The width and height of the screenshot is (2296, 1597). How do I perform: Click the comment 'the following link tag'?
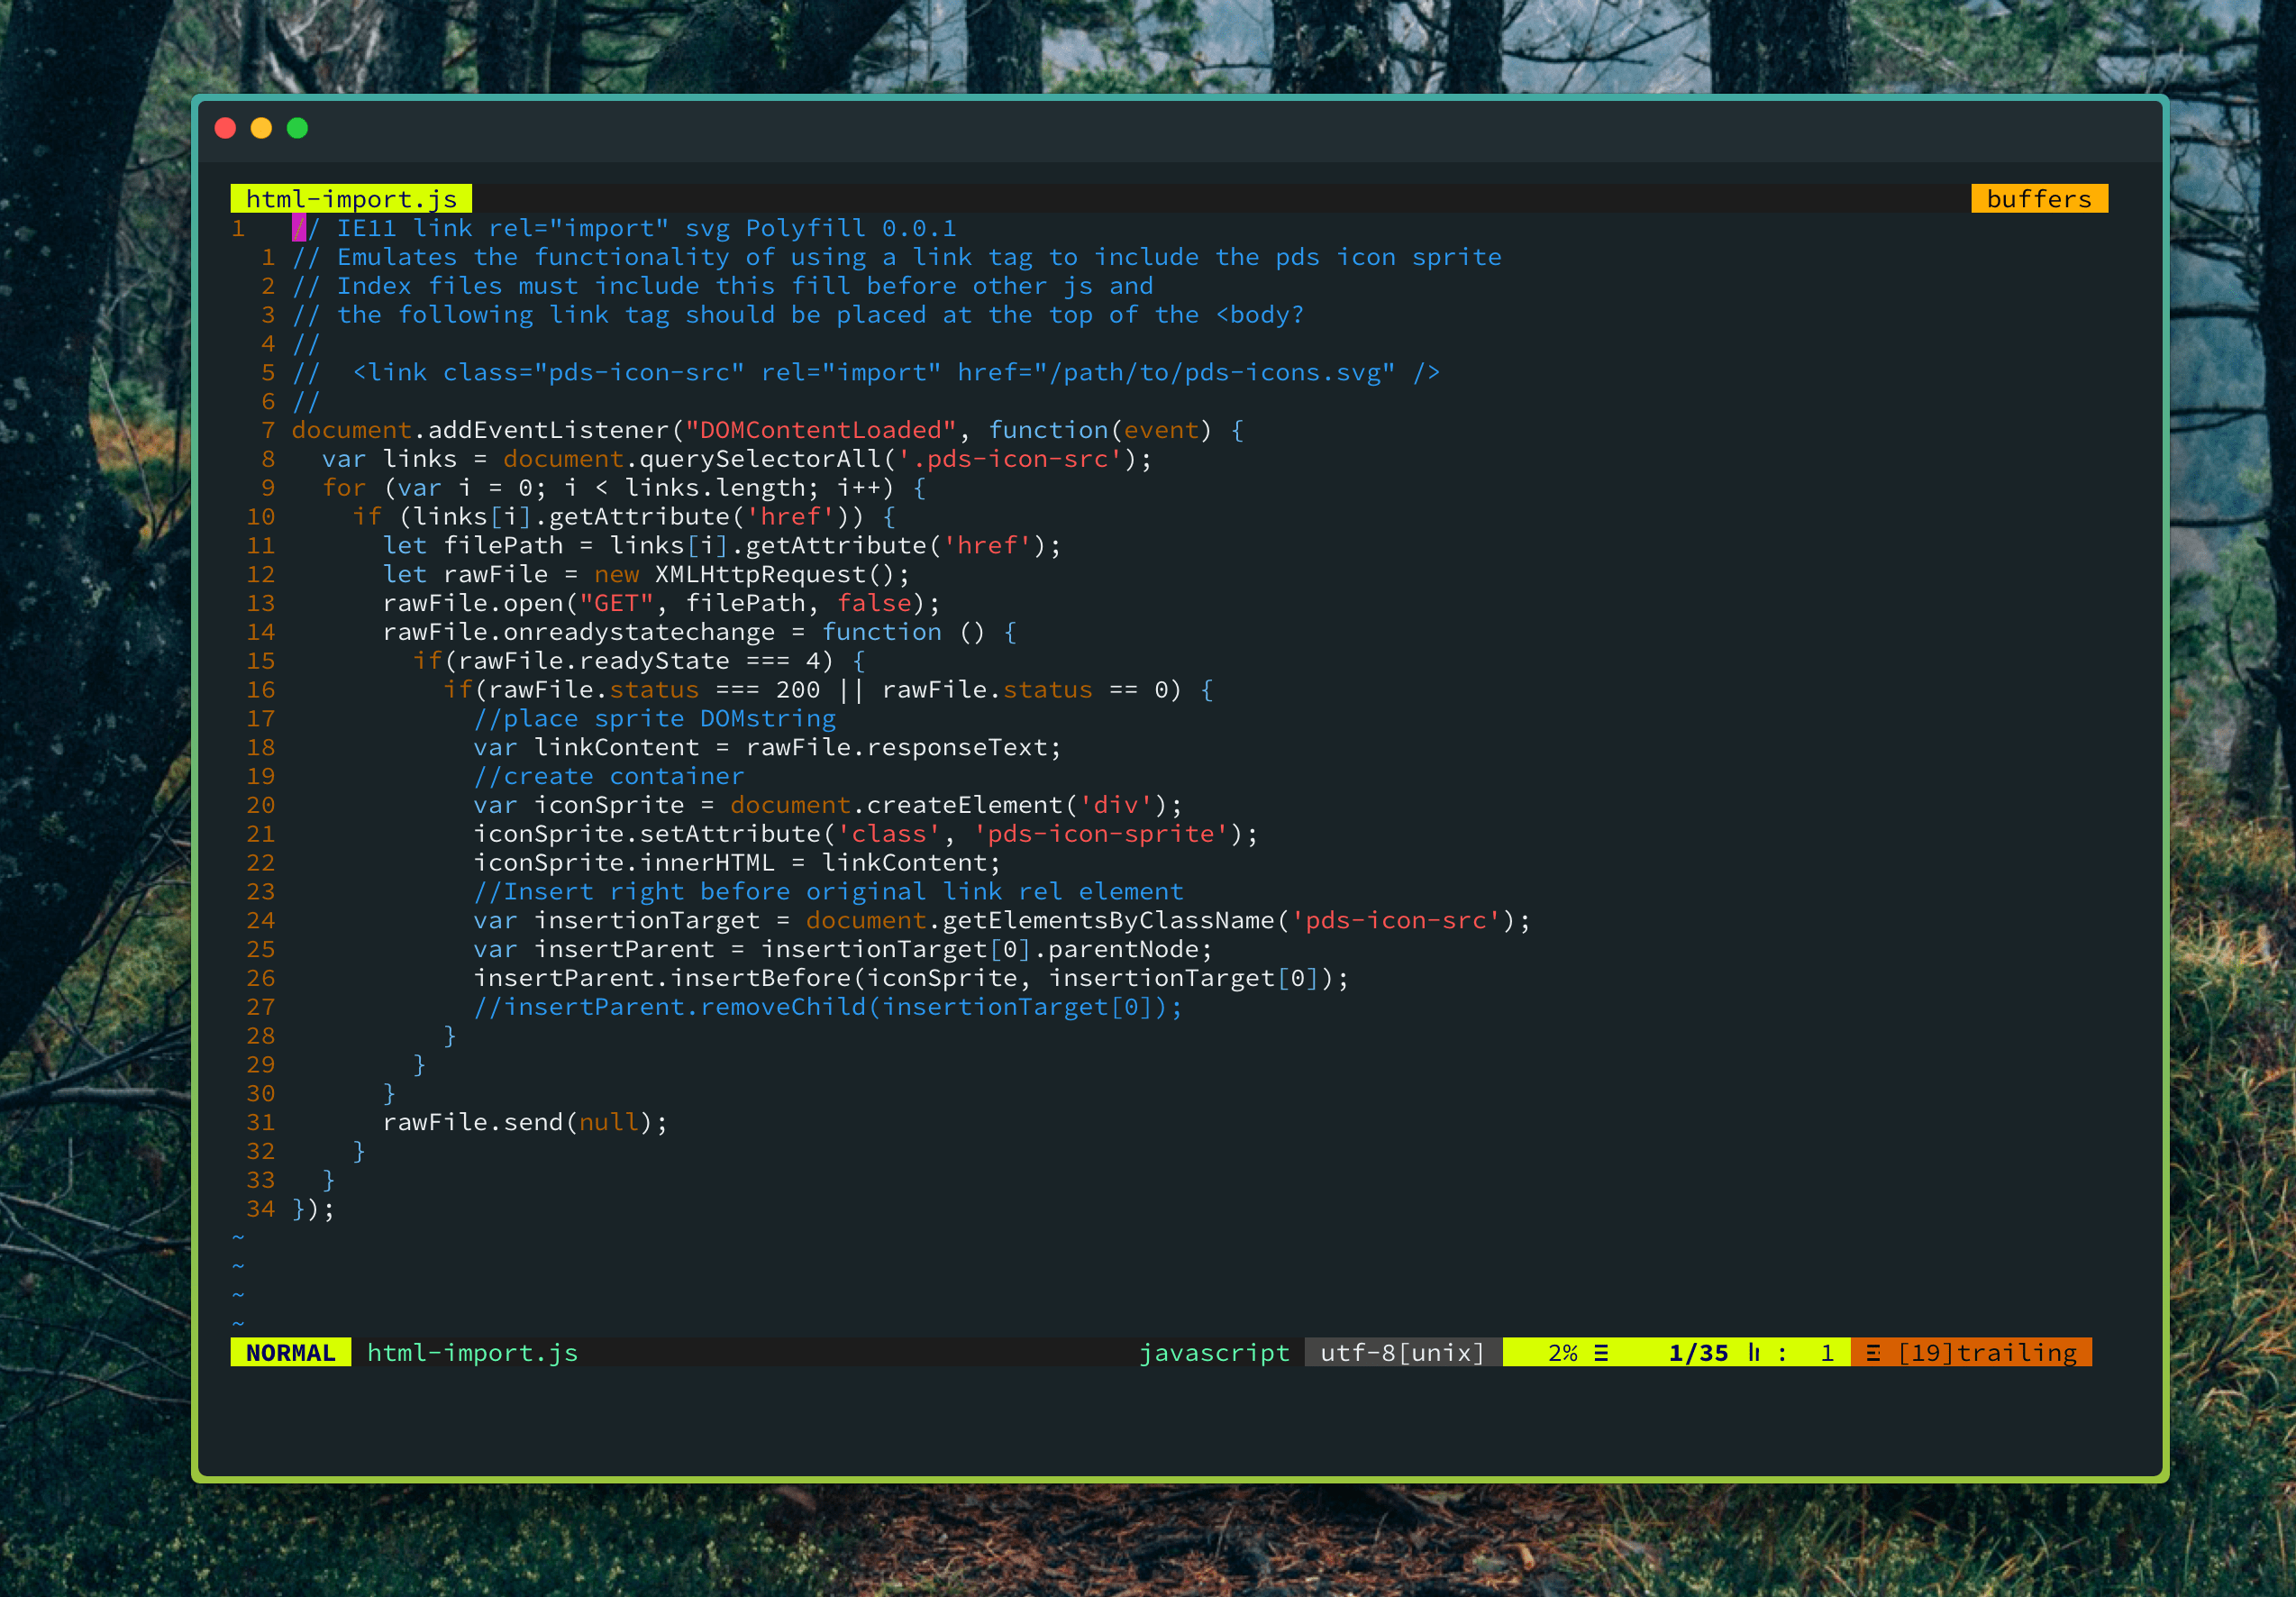(x=798, y=315)
